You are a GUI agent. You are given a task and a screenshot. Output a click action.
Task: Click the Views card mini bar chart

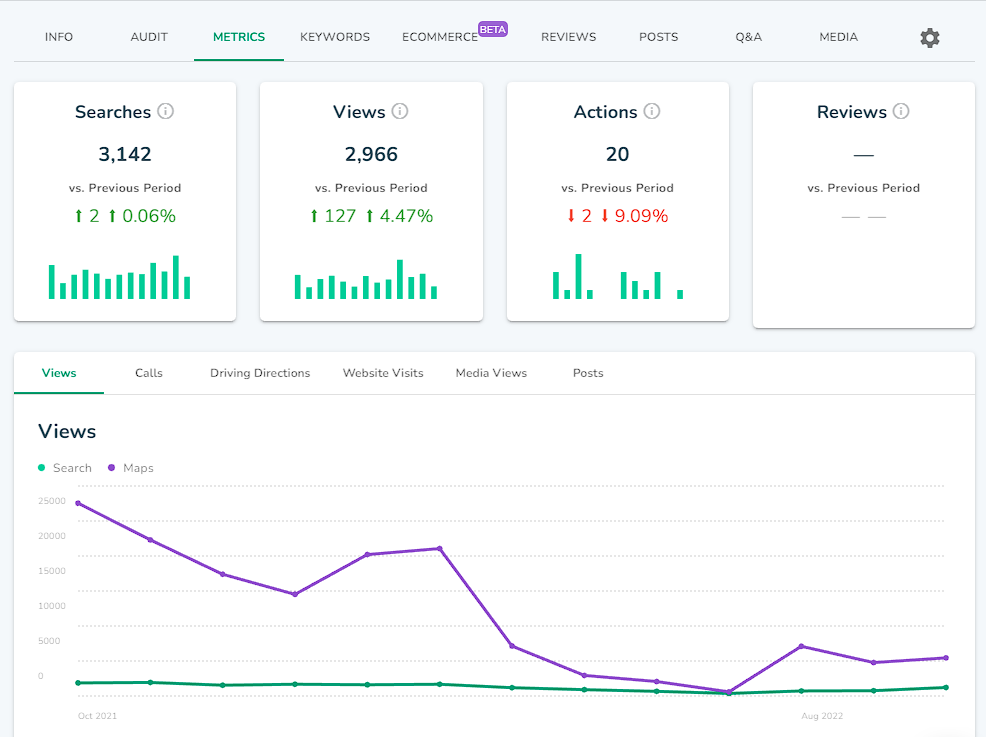pyautogui.click(x=366, y=279)
